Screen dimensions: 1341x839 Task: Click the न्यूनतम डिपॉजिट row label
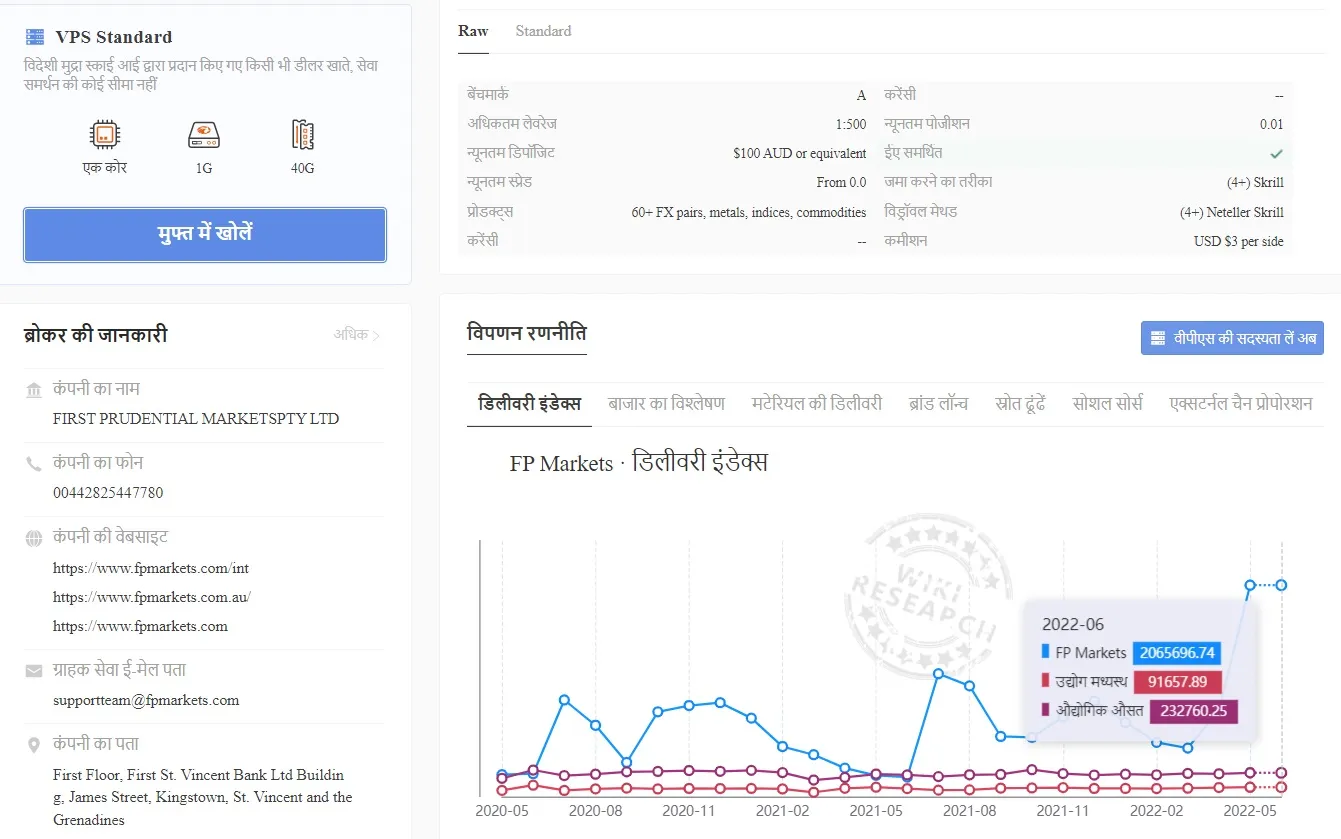(511, 153)
